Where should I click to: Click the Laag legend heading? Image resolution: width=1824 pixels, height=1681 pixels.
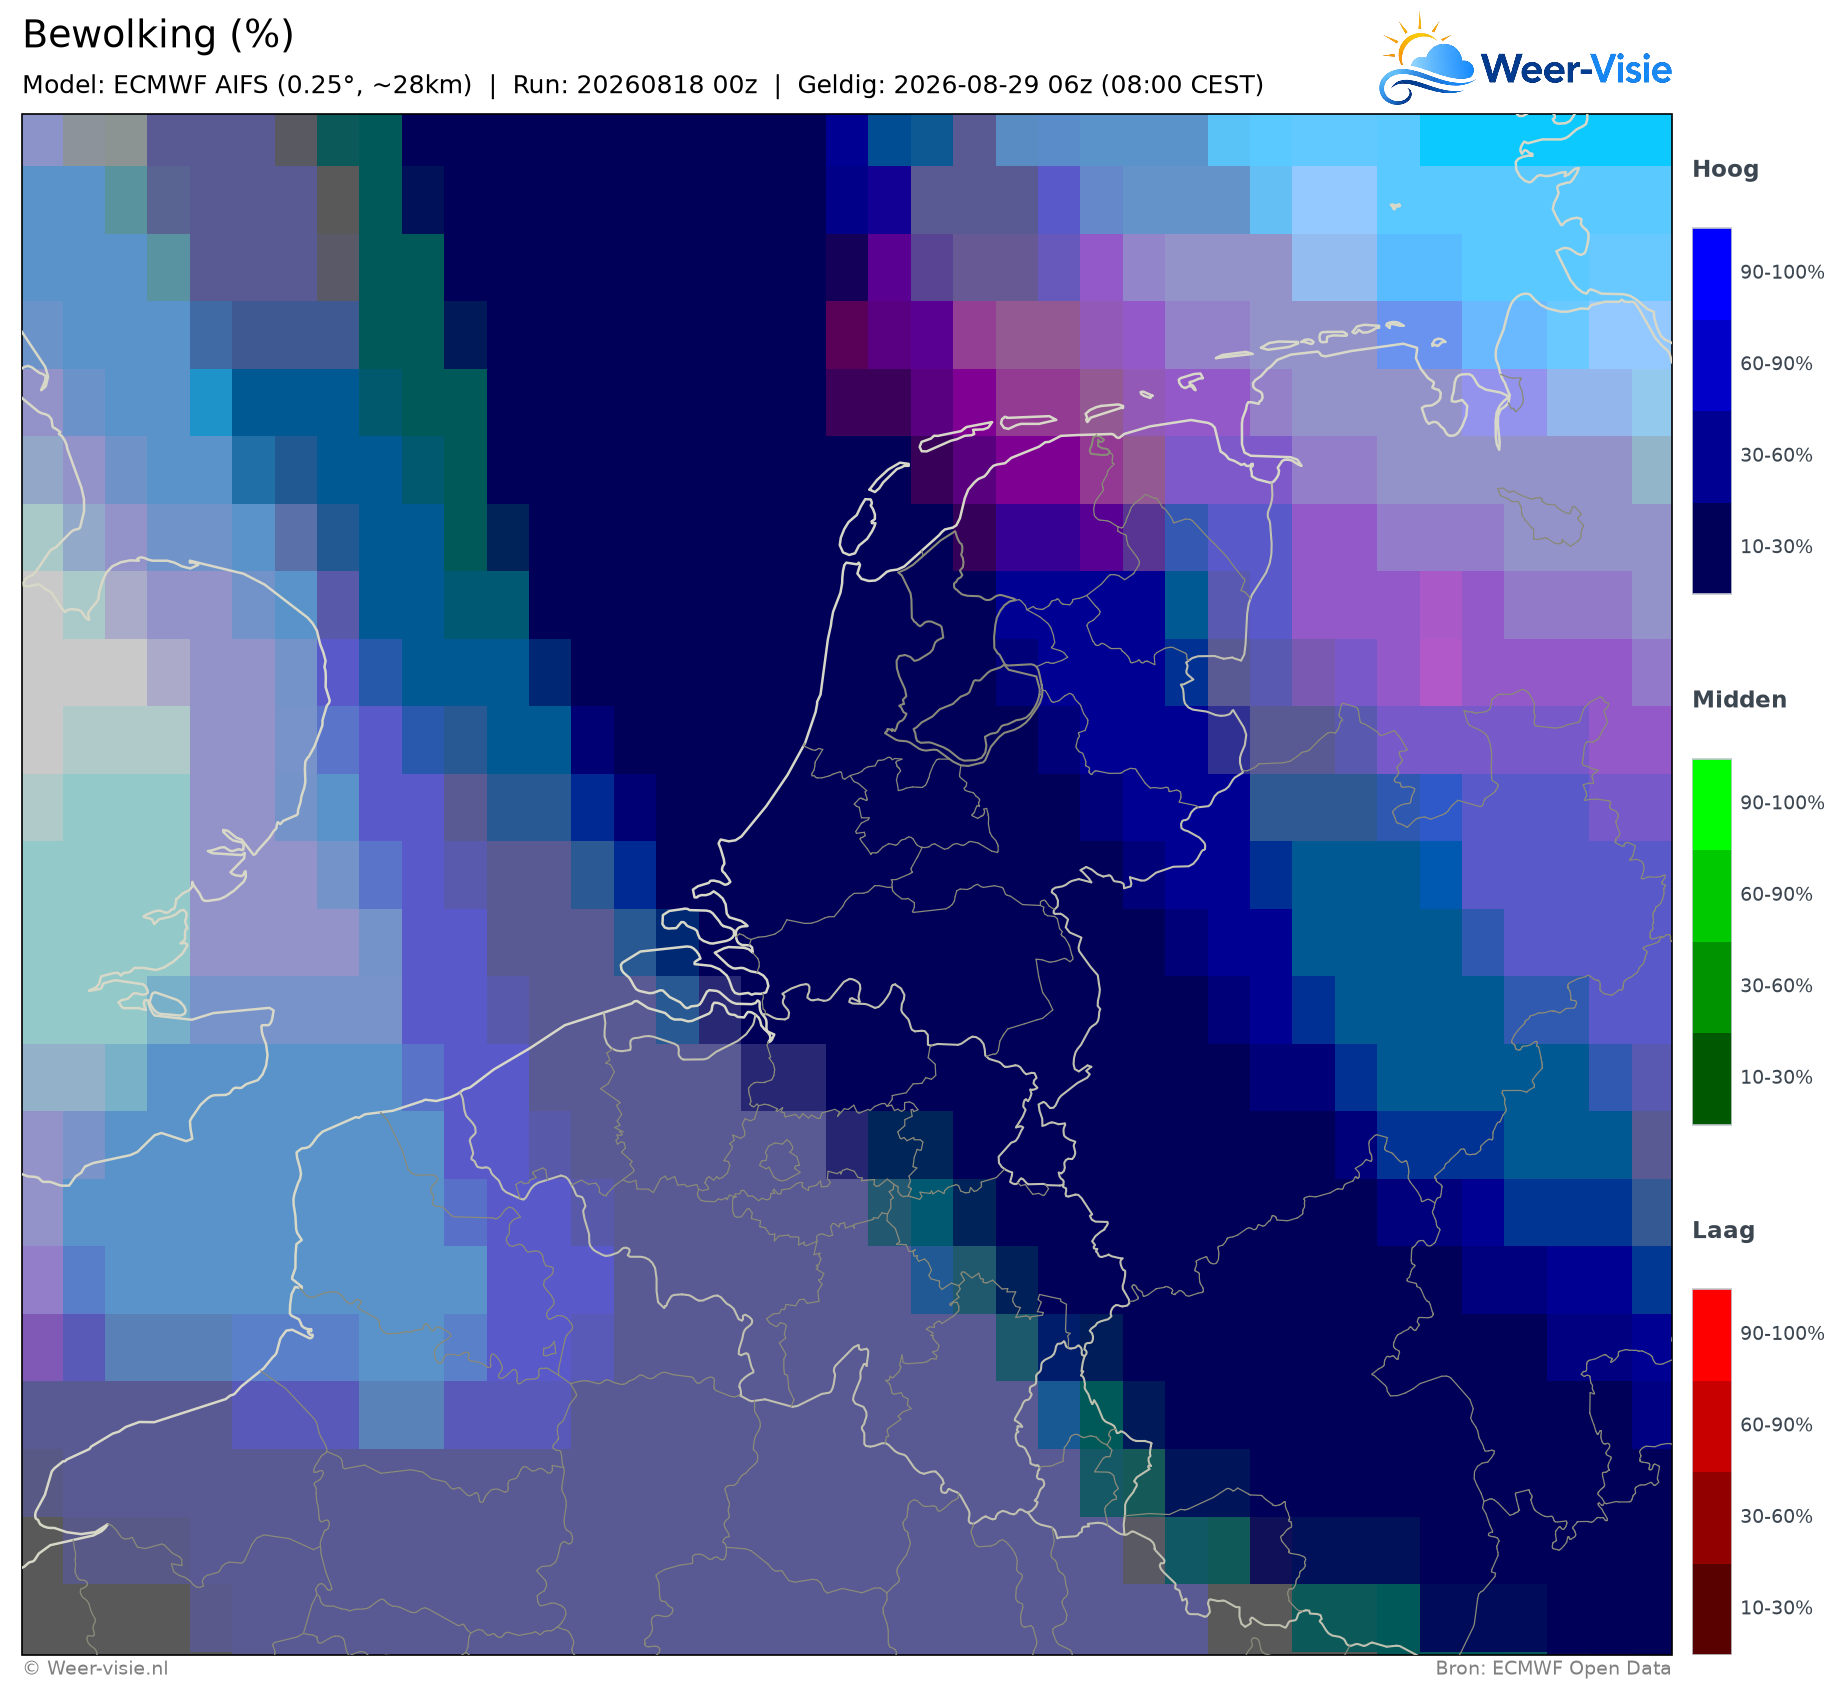(x=1723, y=1231)
